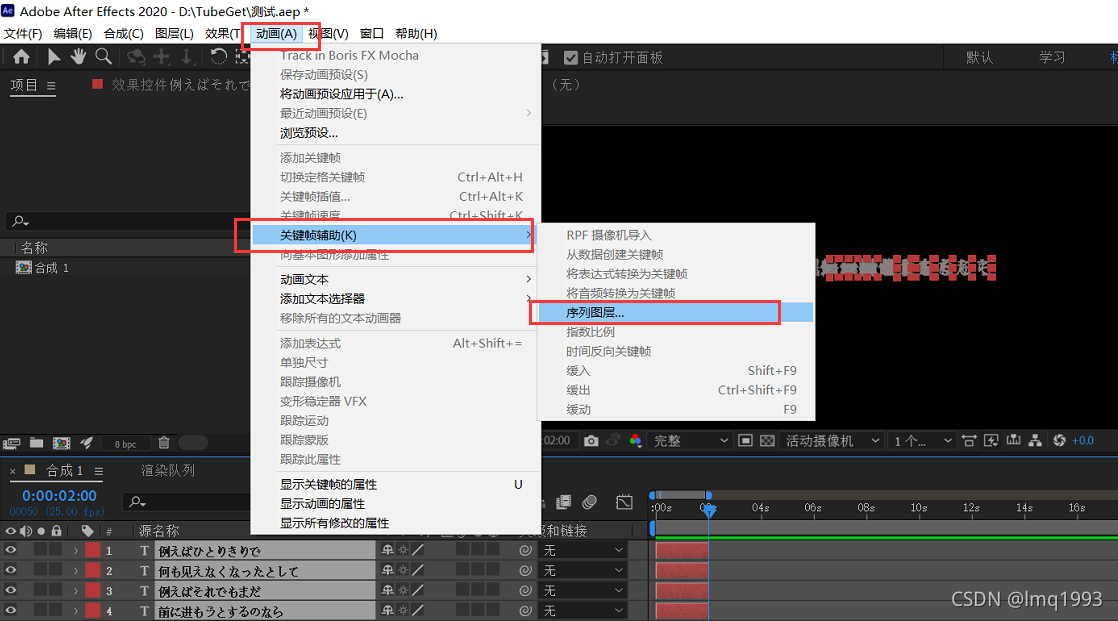This screenshot has height=621, width=1118.
Task: Click the Home icon in the toolbar
Action: 22,57
